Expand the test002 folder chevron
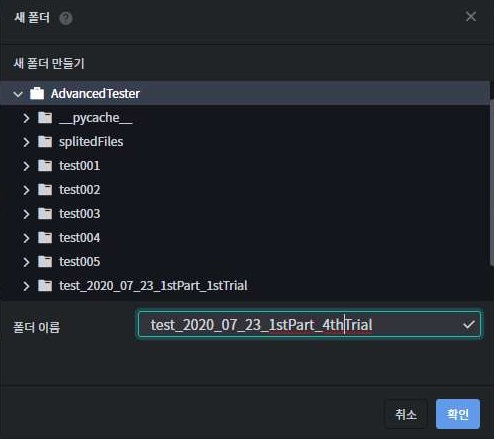Viewport: 494px width, 439px height. tap(26, 190)
